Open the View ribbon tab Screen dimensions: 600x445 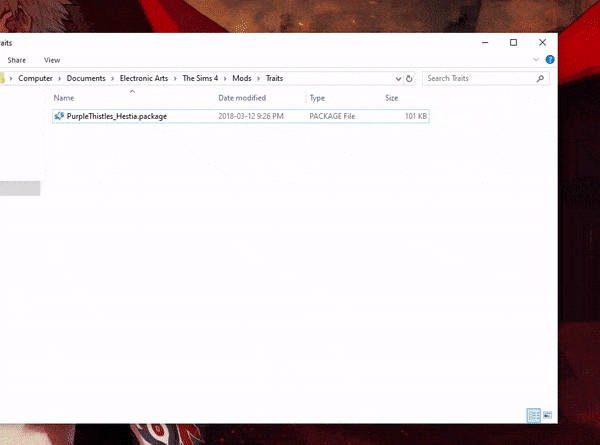coord(52,60)
